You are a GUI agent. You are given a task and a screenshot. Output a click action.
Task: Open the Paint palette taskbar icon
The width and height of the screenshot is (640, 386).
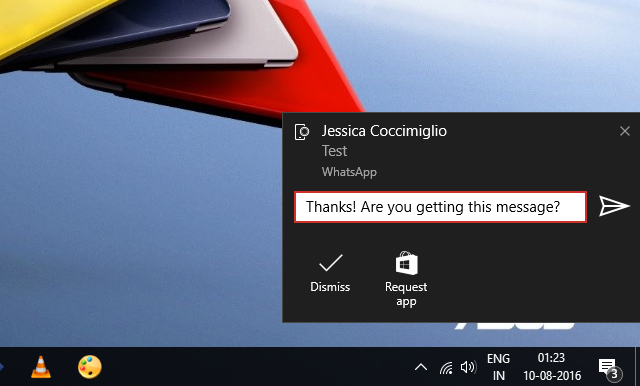click(89, 367)
